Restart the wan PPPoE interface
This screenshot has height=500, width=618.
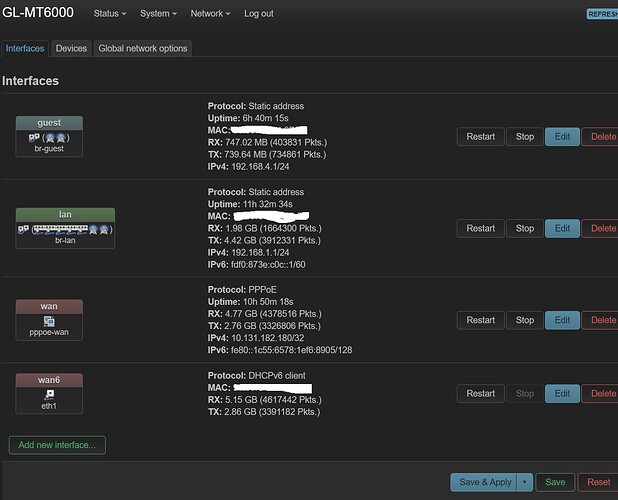tap(480, 320)
